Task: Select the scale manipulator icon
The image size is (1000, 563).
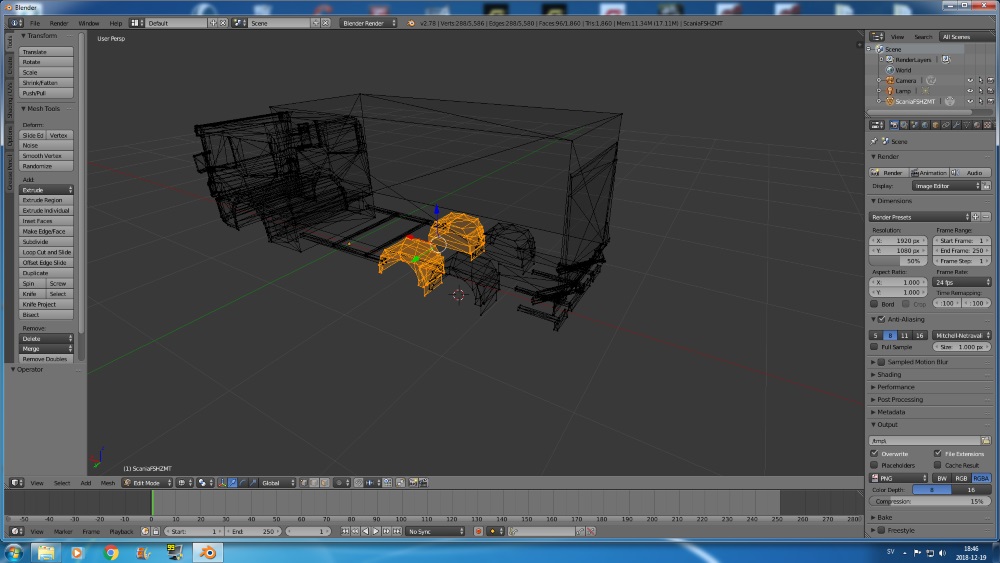Action: click(x=253, y=483)
